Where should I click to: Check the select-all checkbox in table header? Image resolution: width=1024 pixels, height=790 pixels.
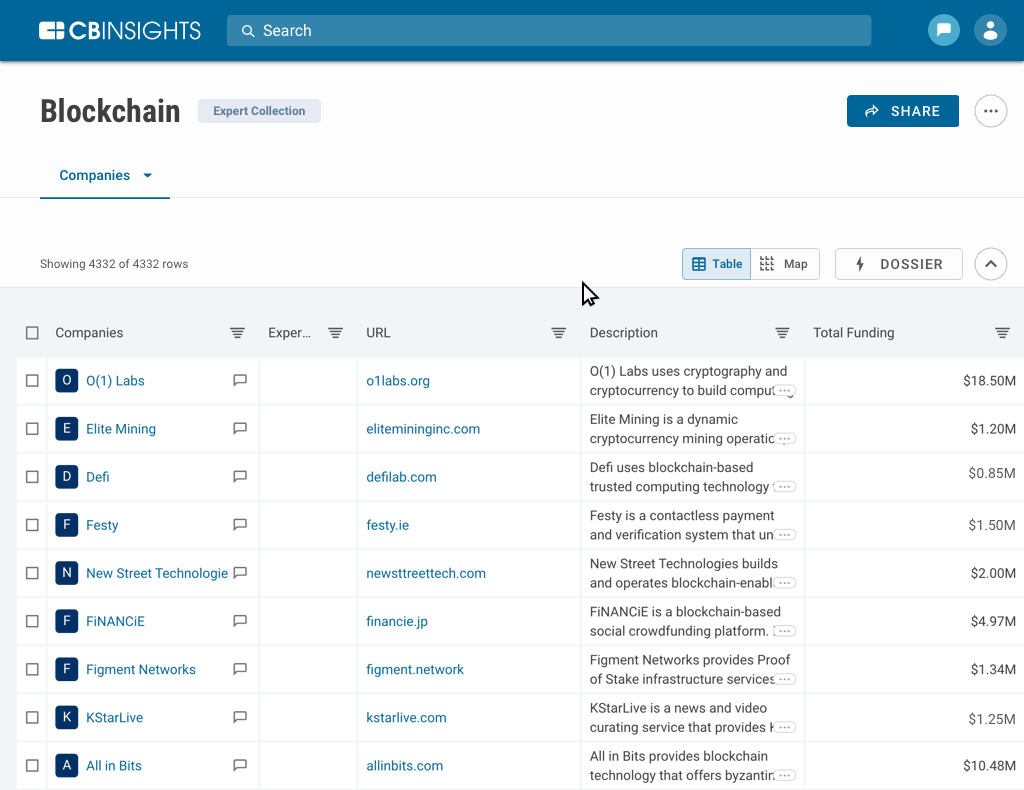[x=32, y=333]
